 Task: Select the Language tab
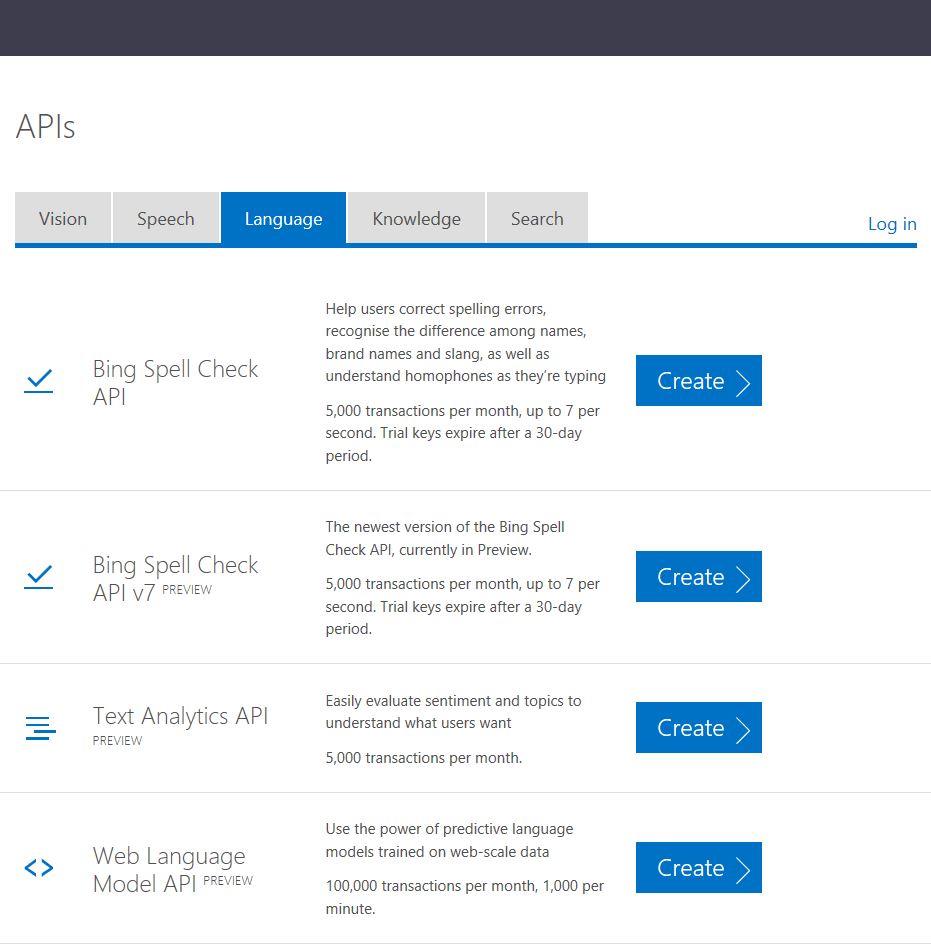pos(283,218)
